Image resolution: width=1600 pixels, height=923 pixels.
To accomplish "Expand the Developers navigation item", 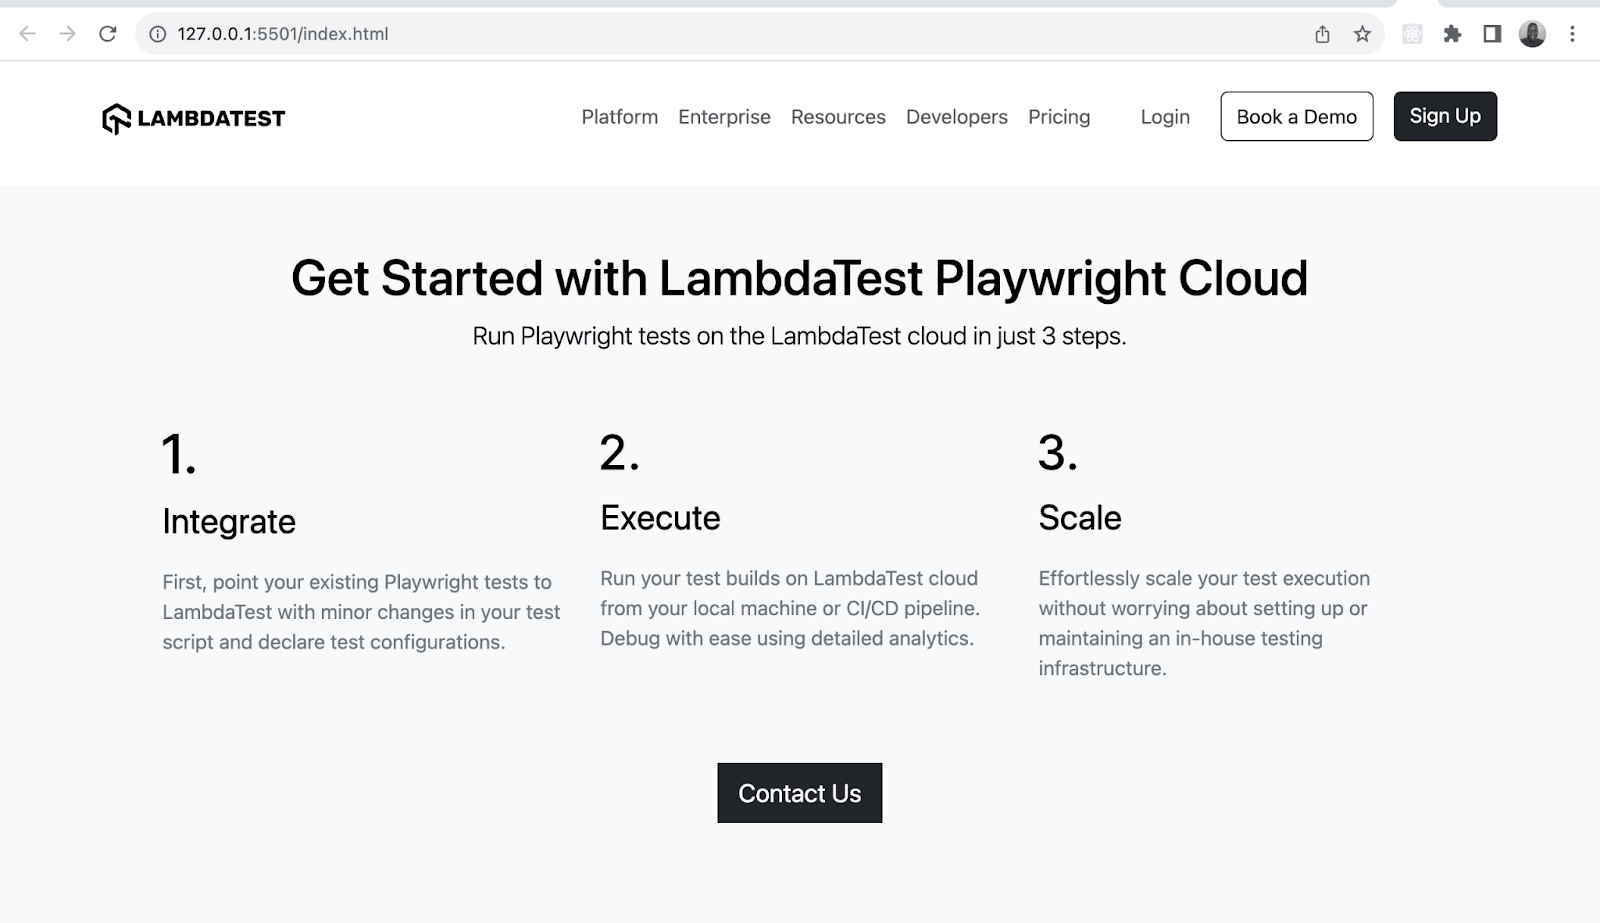I will tap(957, 117).
